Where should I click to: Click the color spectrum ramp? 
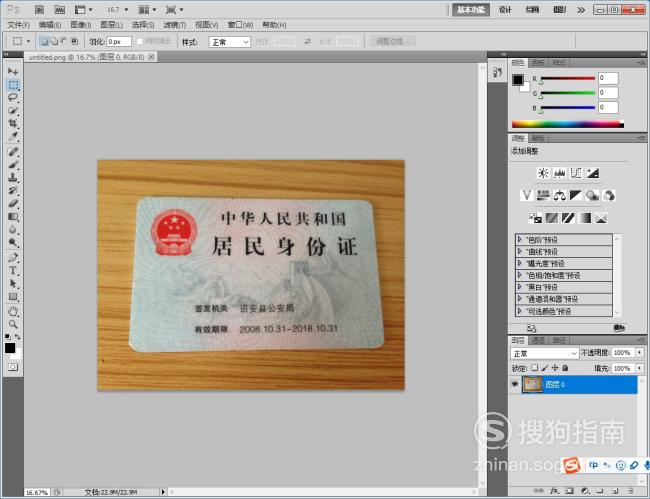(x=568, y=124)
